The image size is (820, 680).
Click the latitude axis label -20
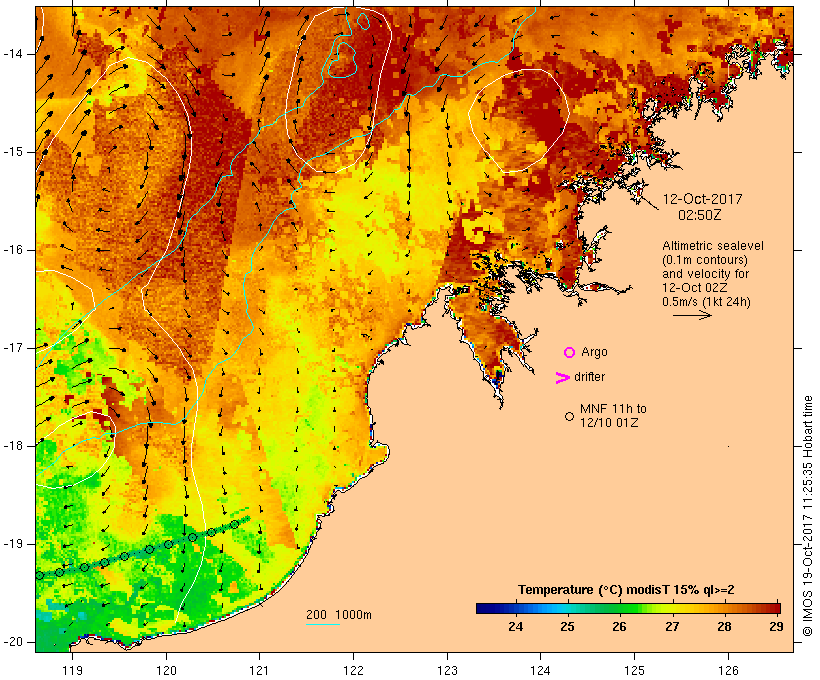[13, 642]
